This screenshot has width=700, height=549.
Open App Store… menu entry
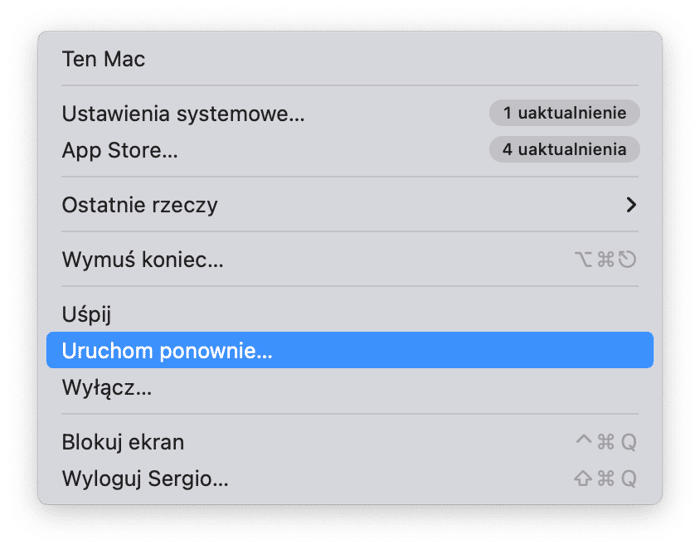click(120, 150)
